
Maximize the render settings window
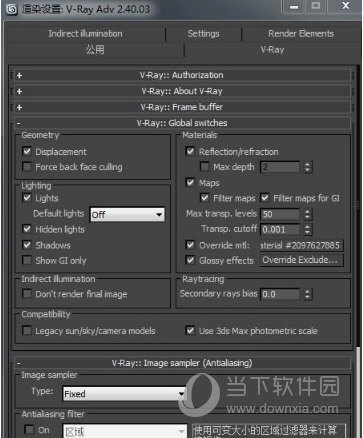coord(316,7)
